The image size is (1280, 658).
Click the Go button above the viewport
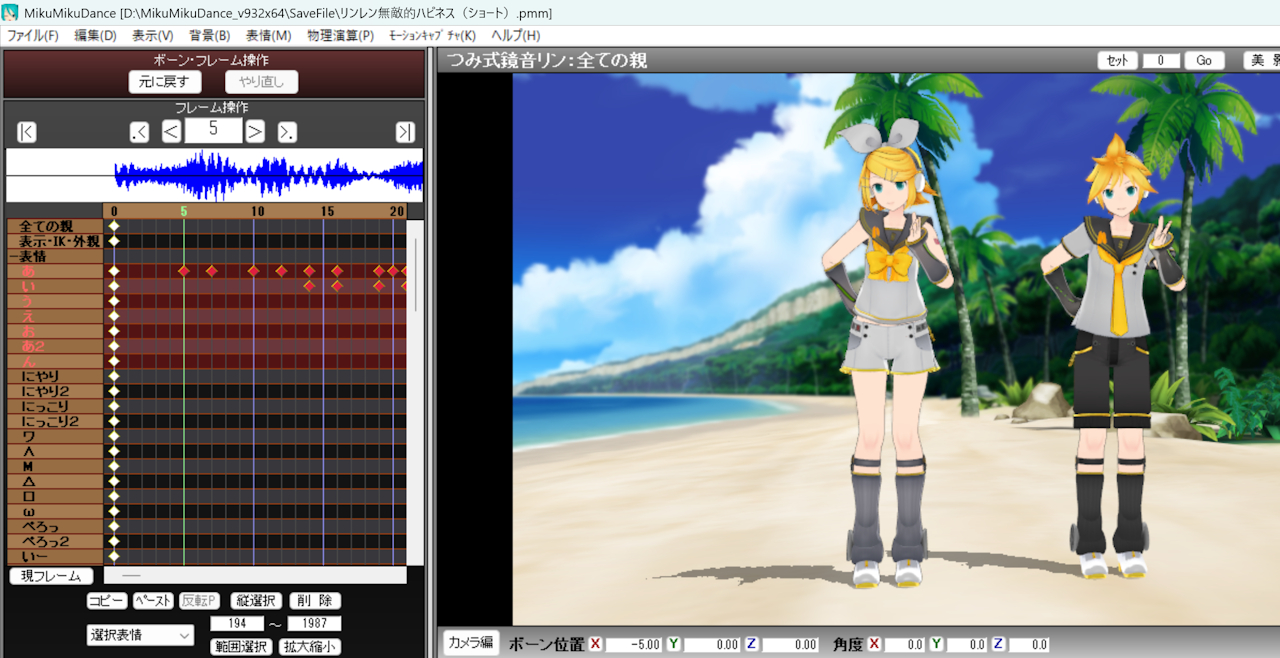pos(1204,60)
